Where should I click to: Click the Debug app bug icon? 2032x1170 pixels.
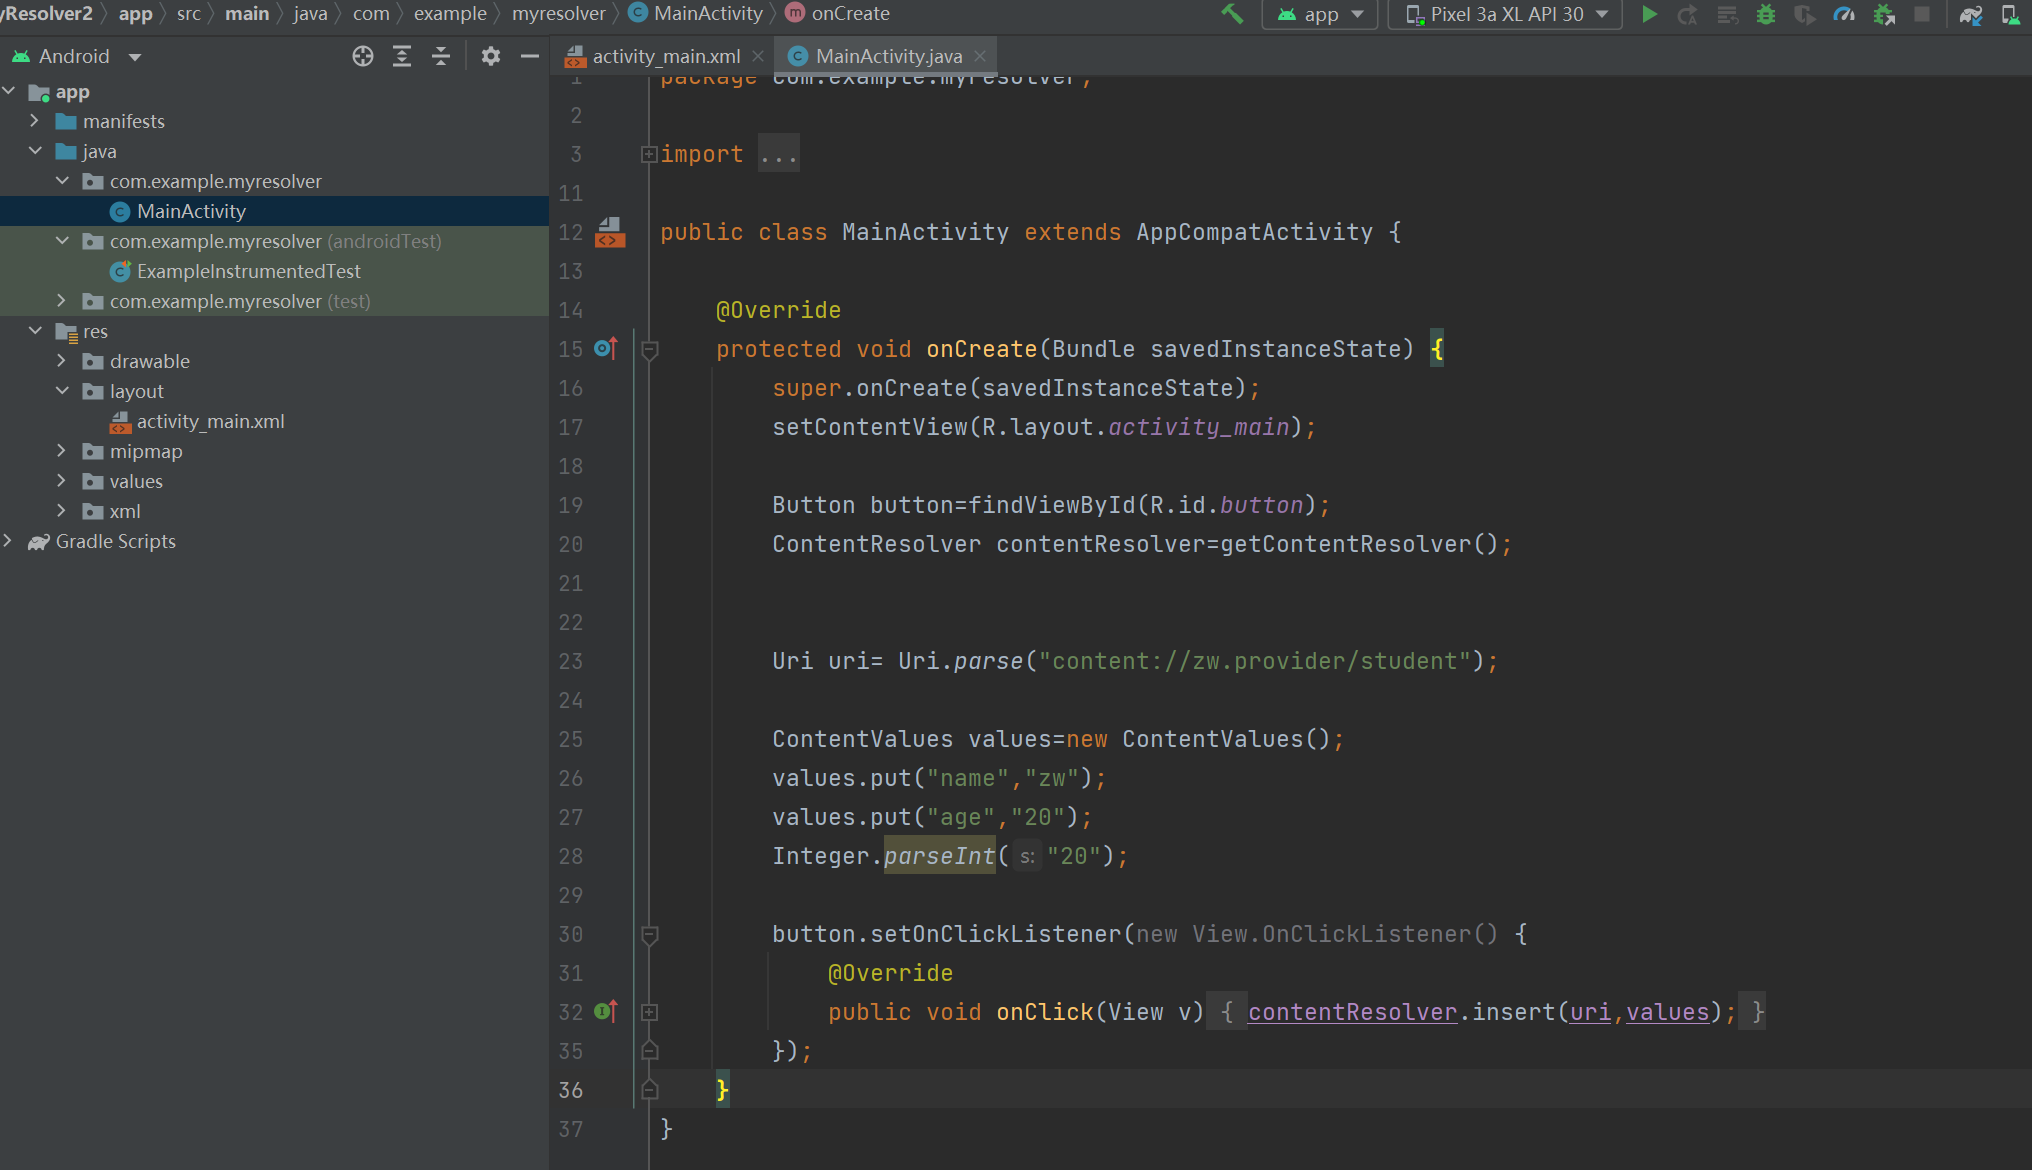click(x=1766, y=14)
